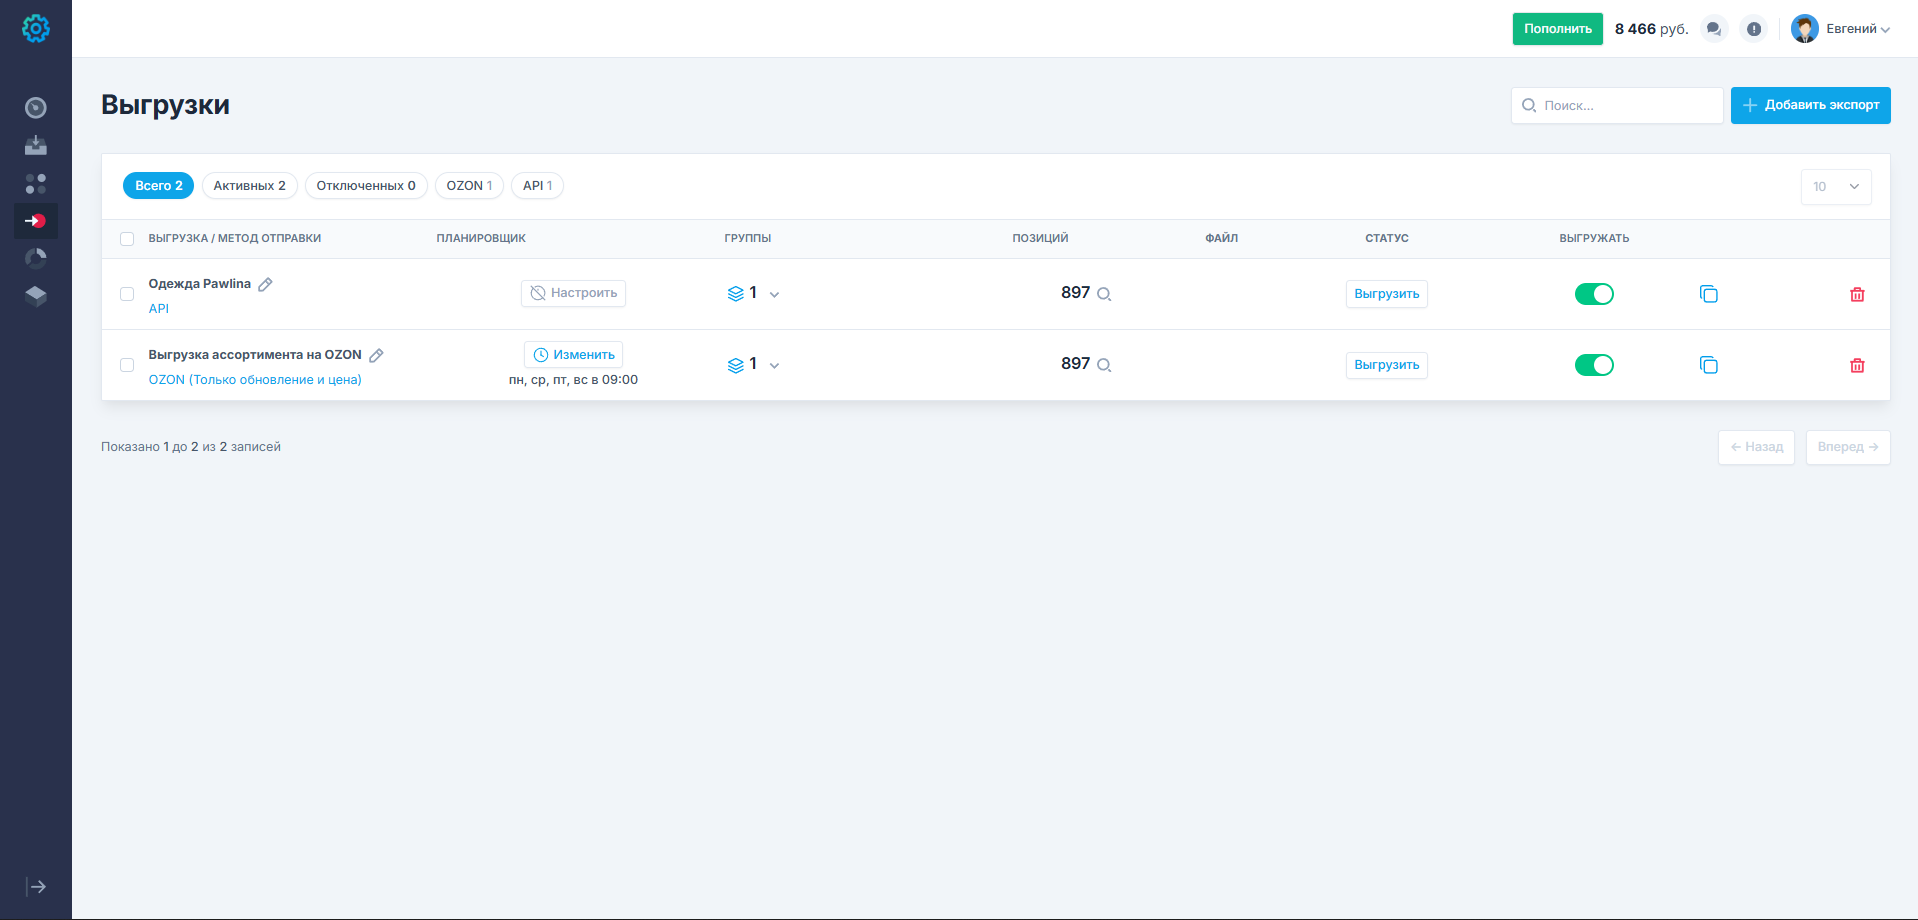1918x920 pixels.
Task: Click into the Поиск search field
Action: pos(1617,105)
